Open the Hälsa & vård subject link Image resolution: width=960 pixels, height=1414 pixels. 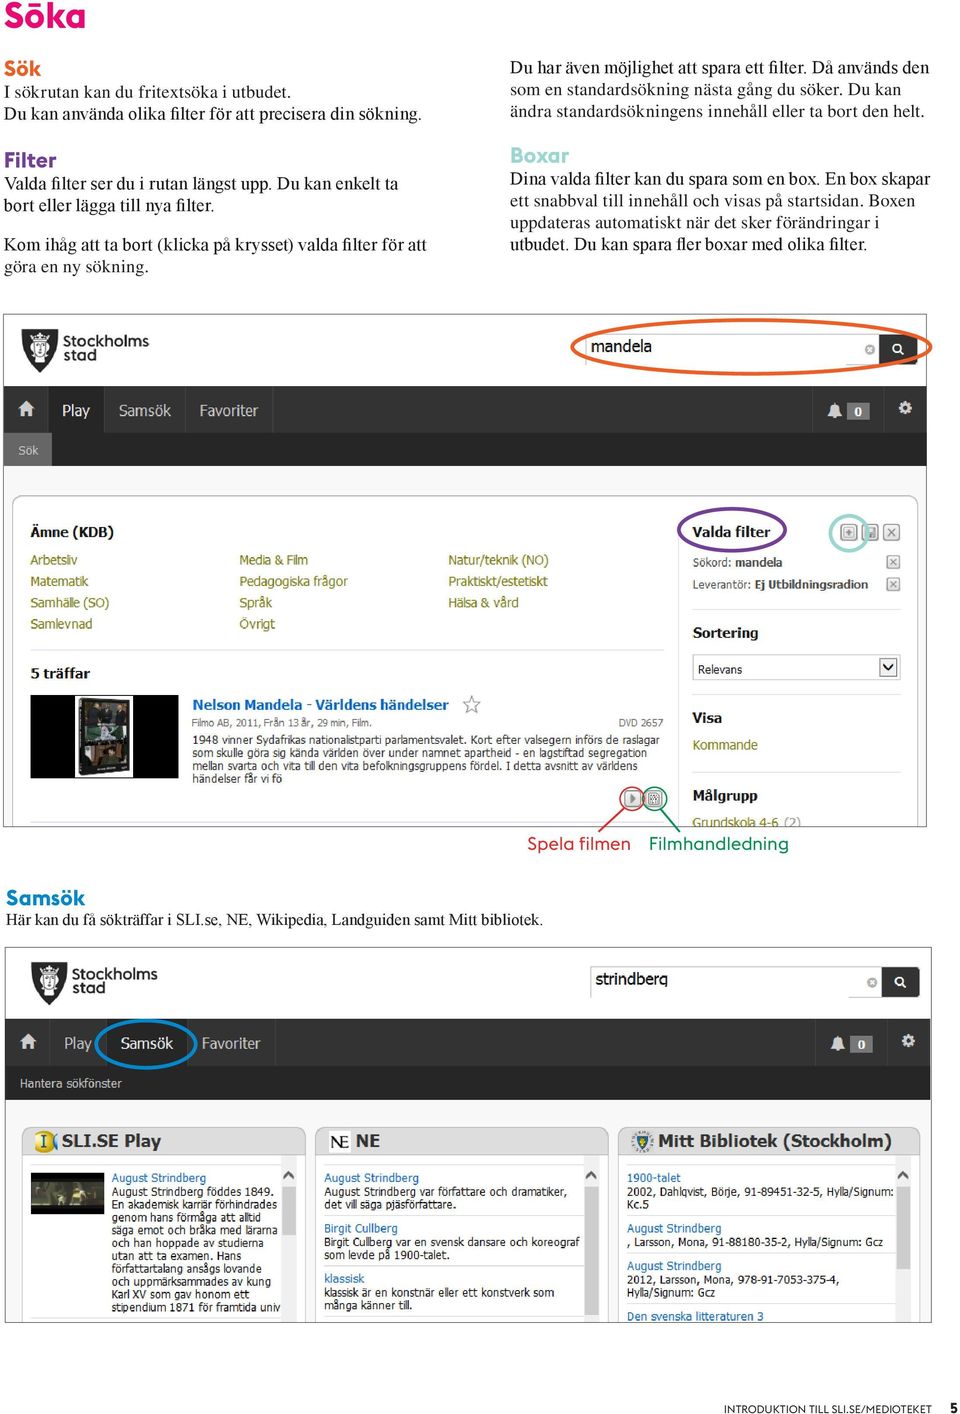(483, 603)
